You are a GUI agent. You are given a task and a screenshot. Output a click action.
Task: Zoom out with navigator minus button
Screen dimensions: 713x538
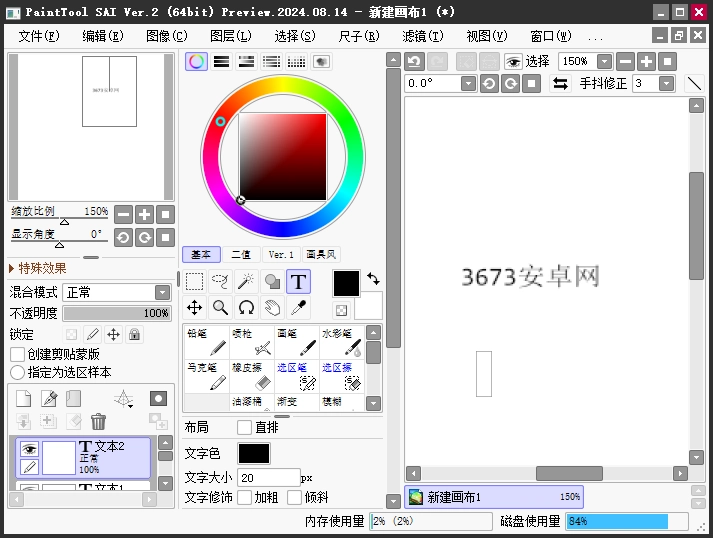point(123,214)
